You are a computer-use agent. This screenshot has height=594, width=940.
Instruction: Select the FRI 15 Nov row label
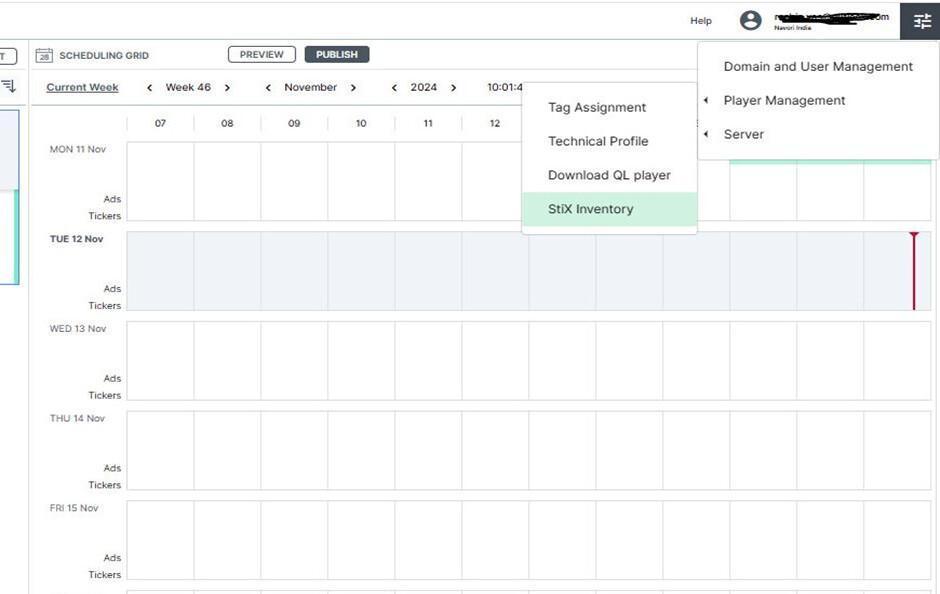[74, 508]
